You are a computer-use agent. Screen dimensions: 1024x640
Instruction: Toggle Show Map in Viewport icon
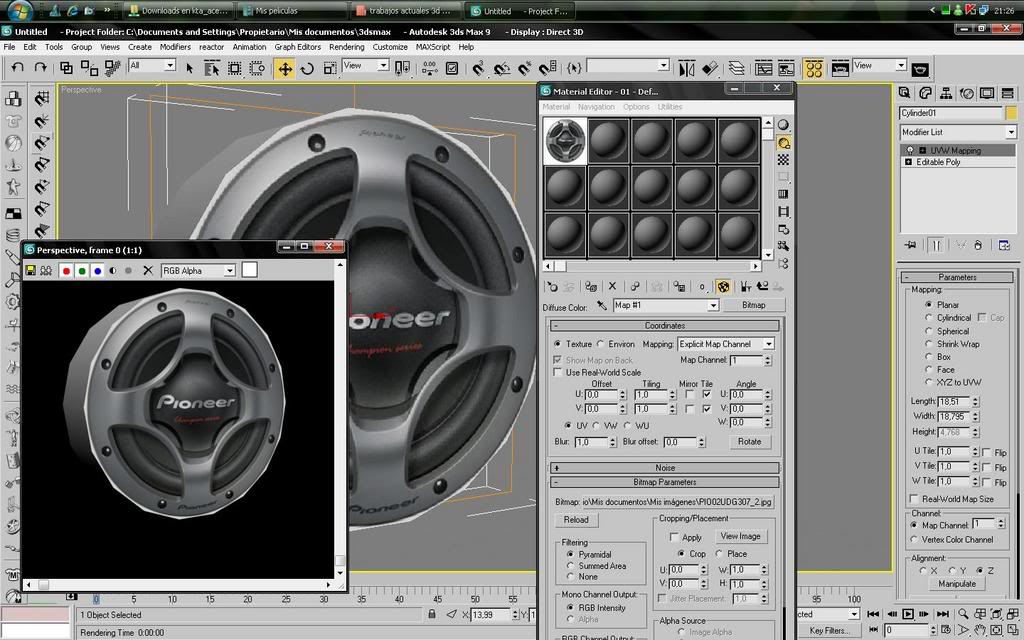(723, 287)
